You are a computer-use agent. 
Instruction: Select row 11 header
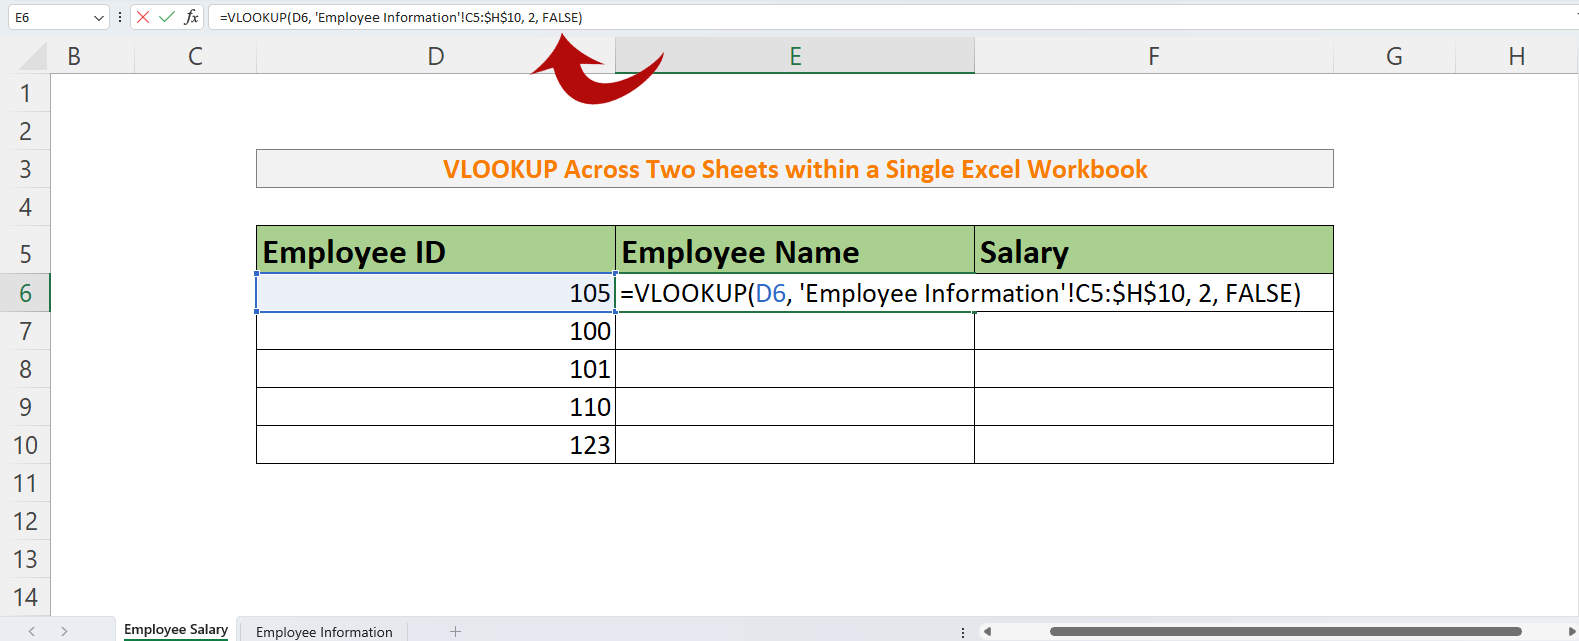[x=25, y=483]
